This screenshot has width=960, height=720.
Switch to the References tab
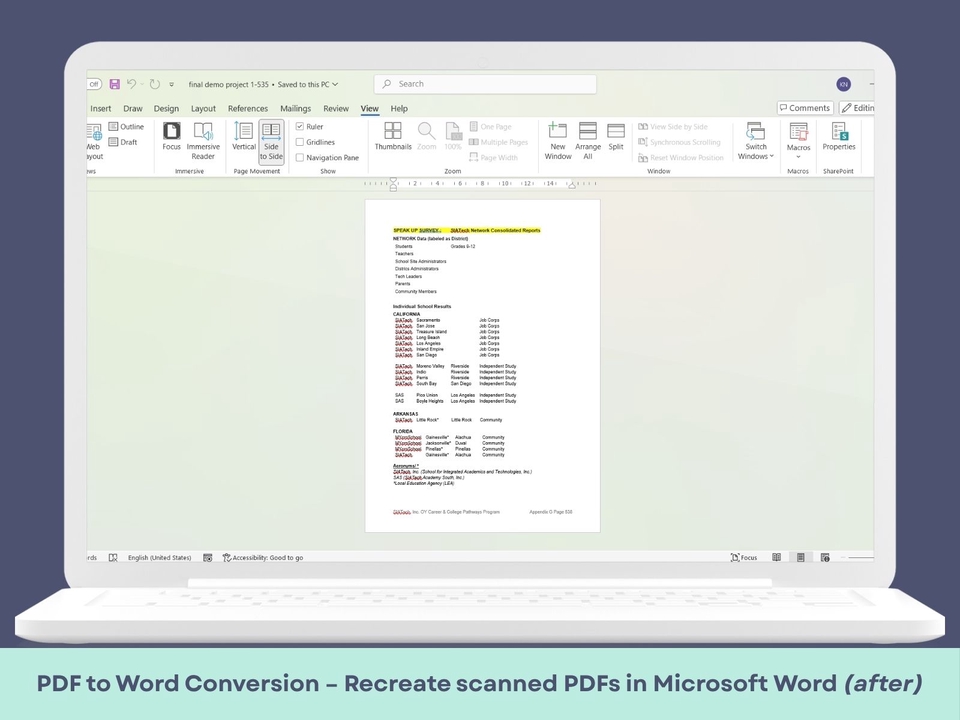click(247, 108)
